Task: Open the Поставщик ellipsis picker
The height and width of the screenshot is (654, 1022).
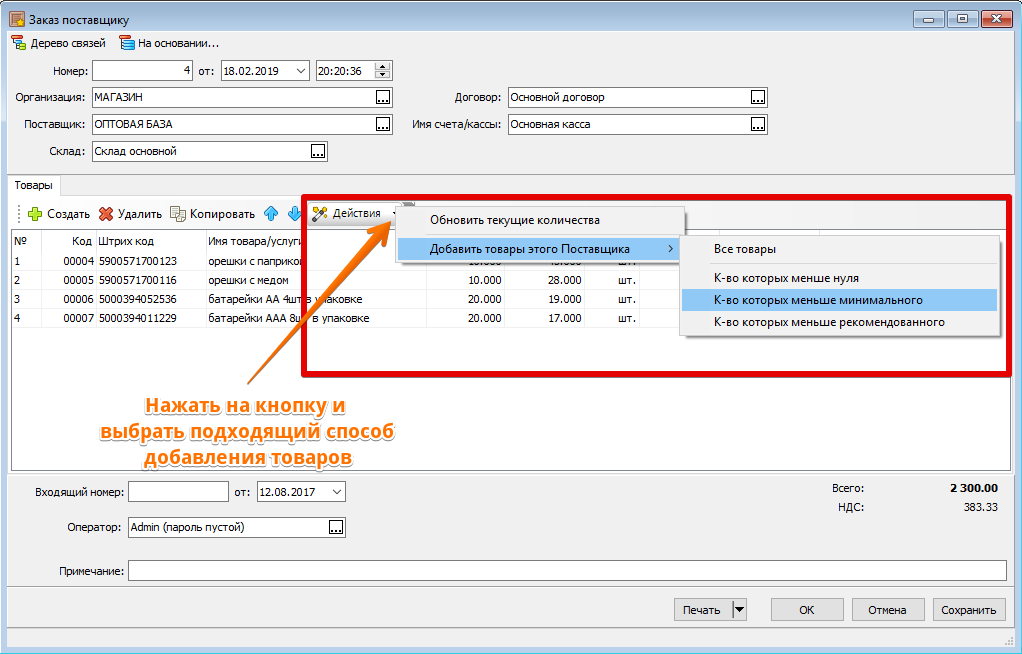Action: click(383, 124)
